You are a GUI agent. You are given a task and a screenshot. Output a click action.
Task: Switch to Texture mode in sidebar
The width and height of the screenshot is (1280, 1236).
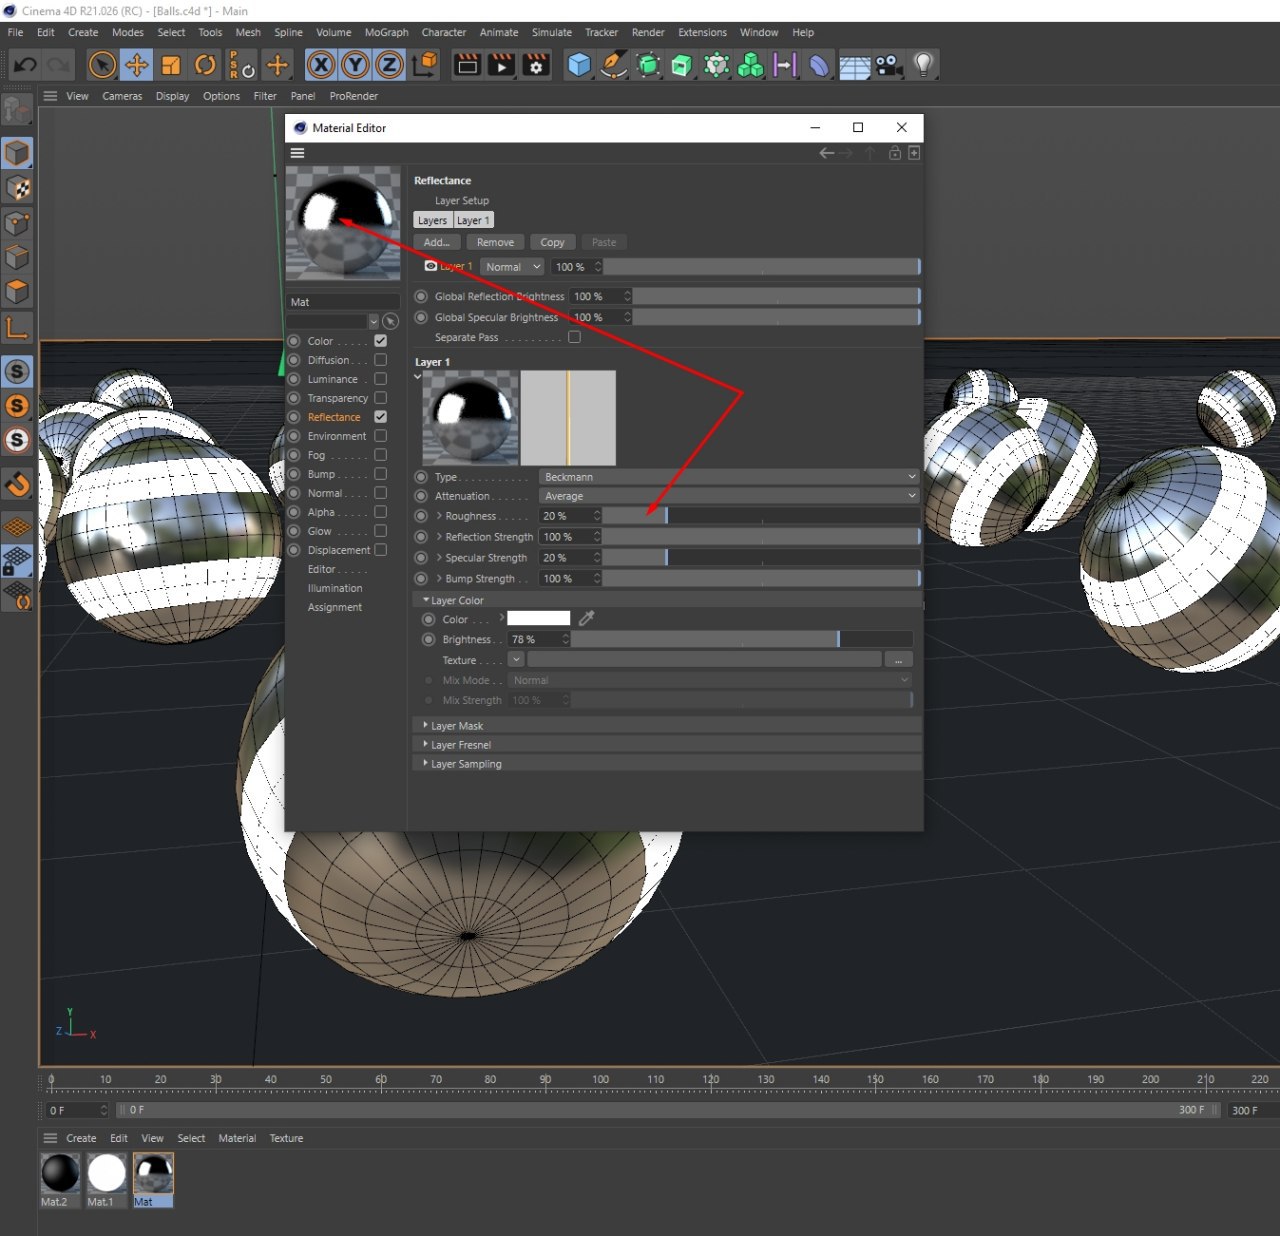[x=17, y=188]
